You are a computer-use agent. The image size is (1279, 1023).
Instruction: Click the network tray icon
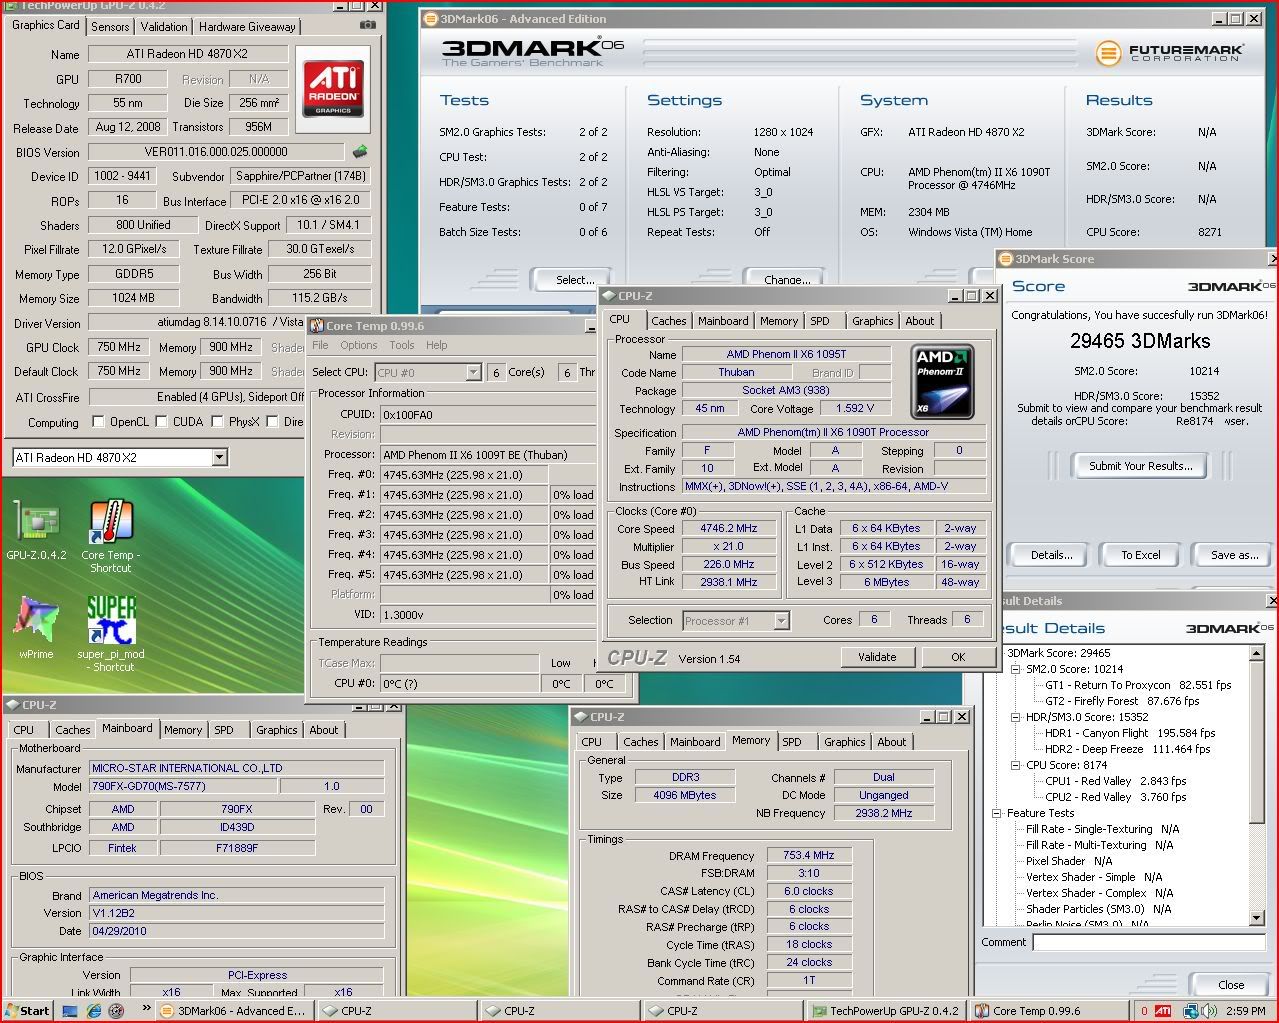click(x=1190, y=1011)
